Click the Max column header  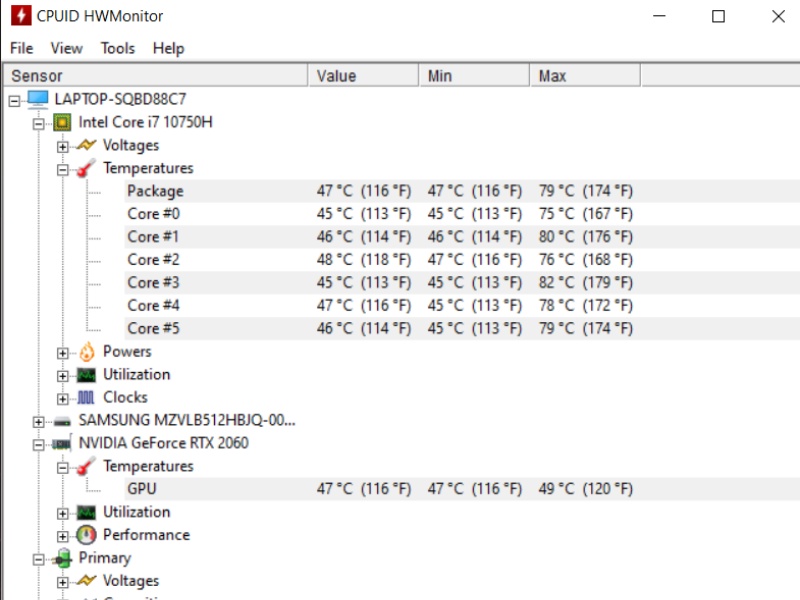[x=586, y=76]
